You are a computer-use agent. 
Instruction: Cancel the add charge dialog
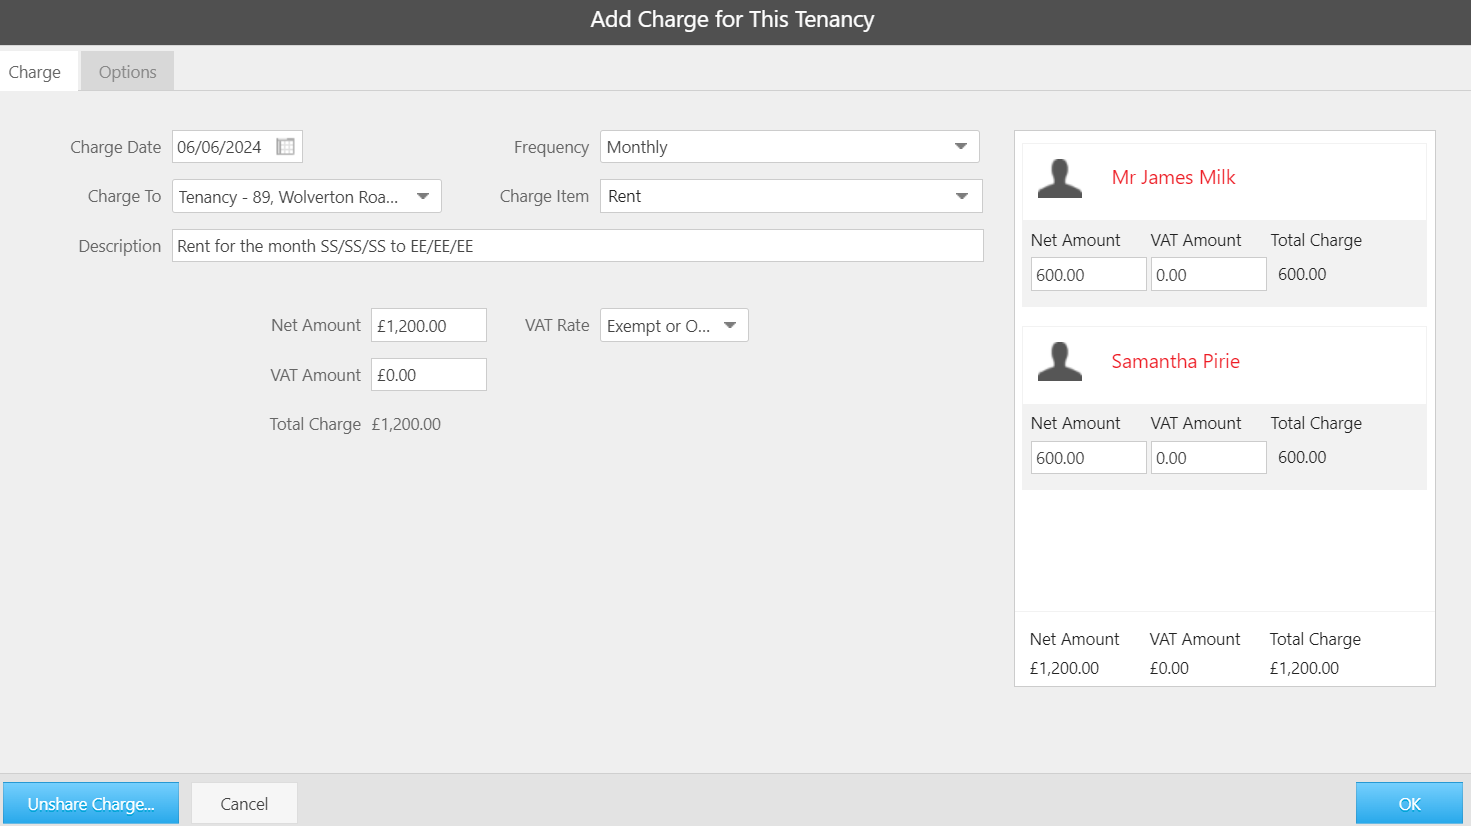pyautogui.click(x=244, y=804)
